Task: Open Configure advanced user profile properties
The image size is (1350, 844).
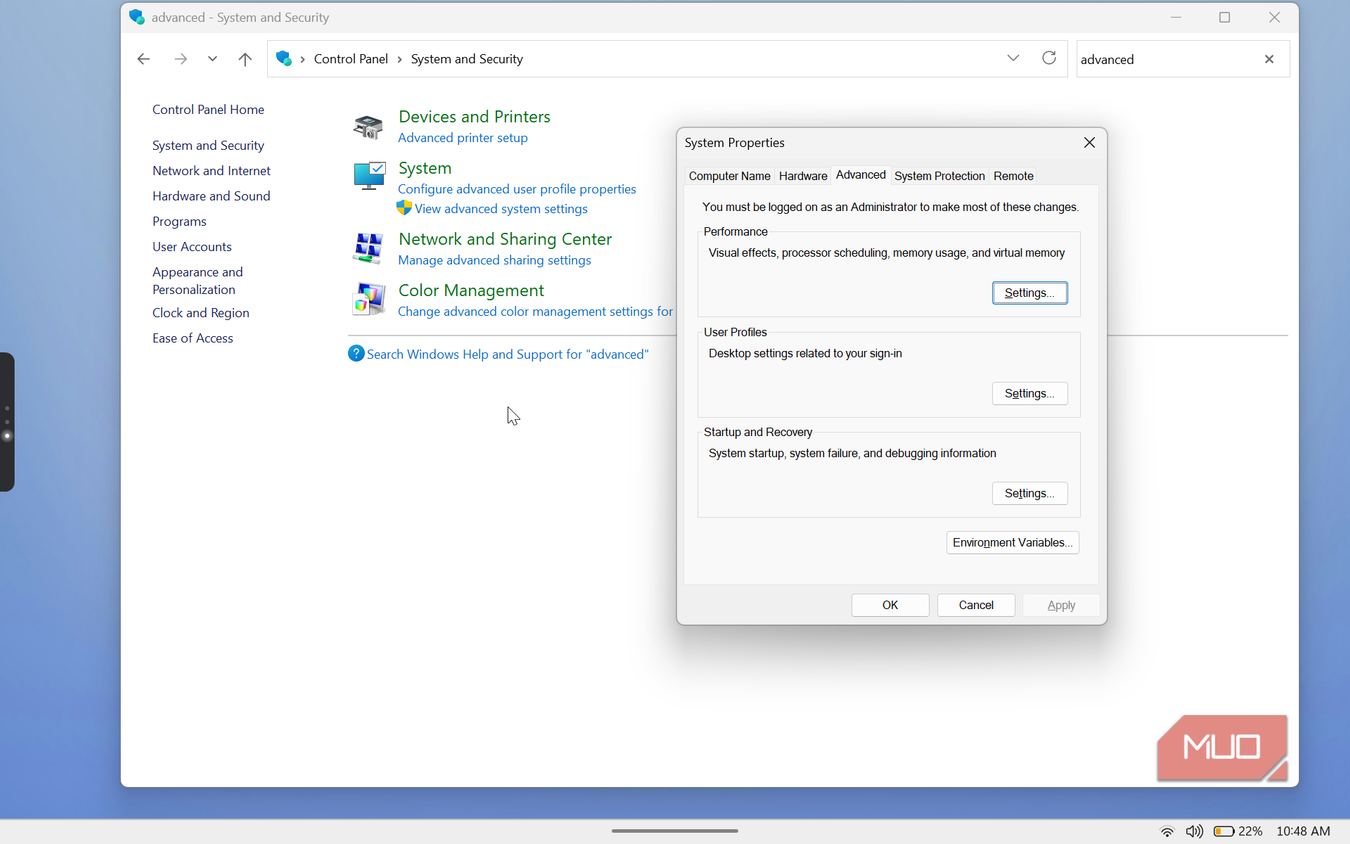Action: point(517,189)
